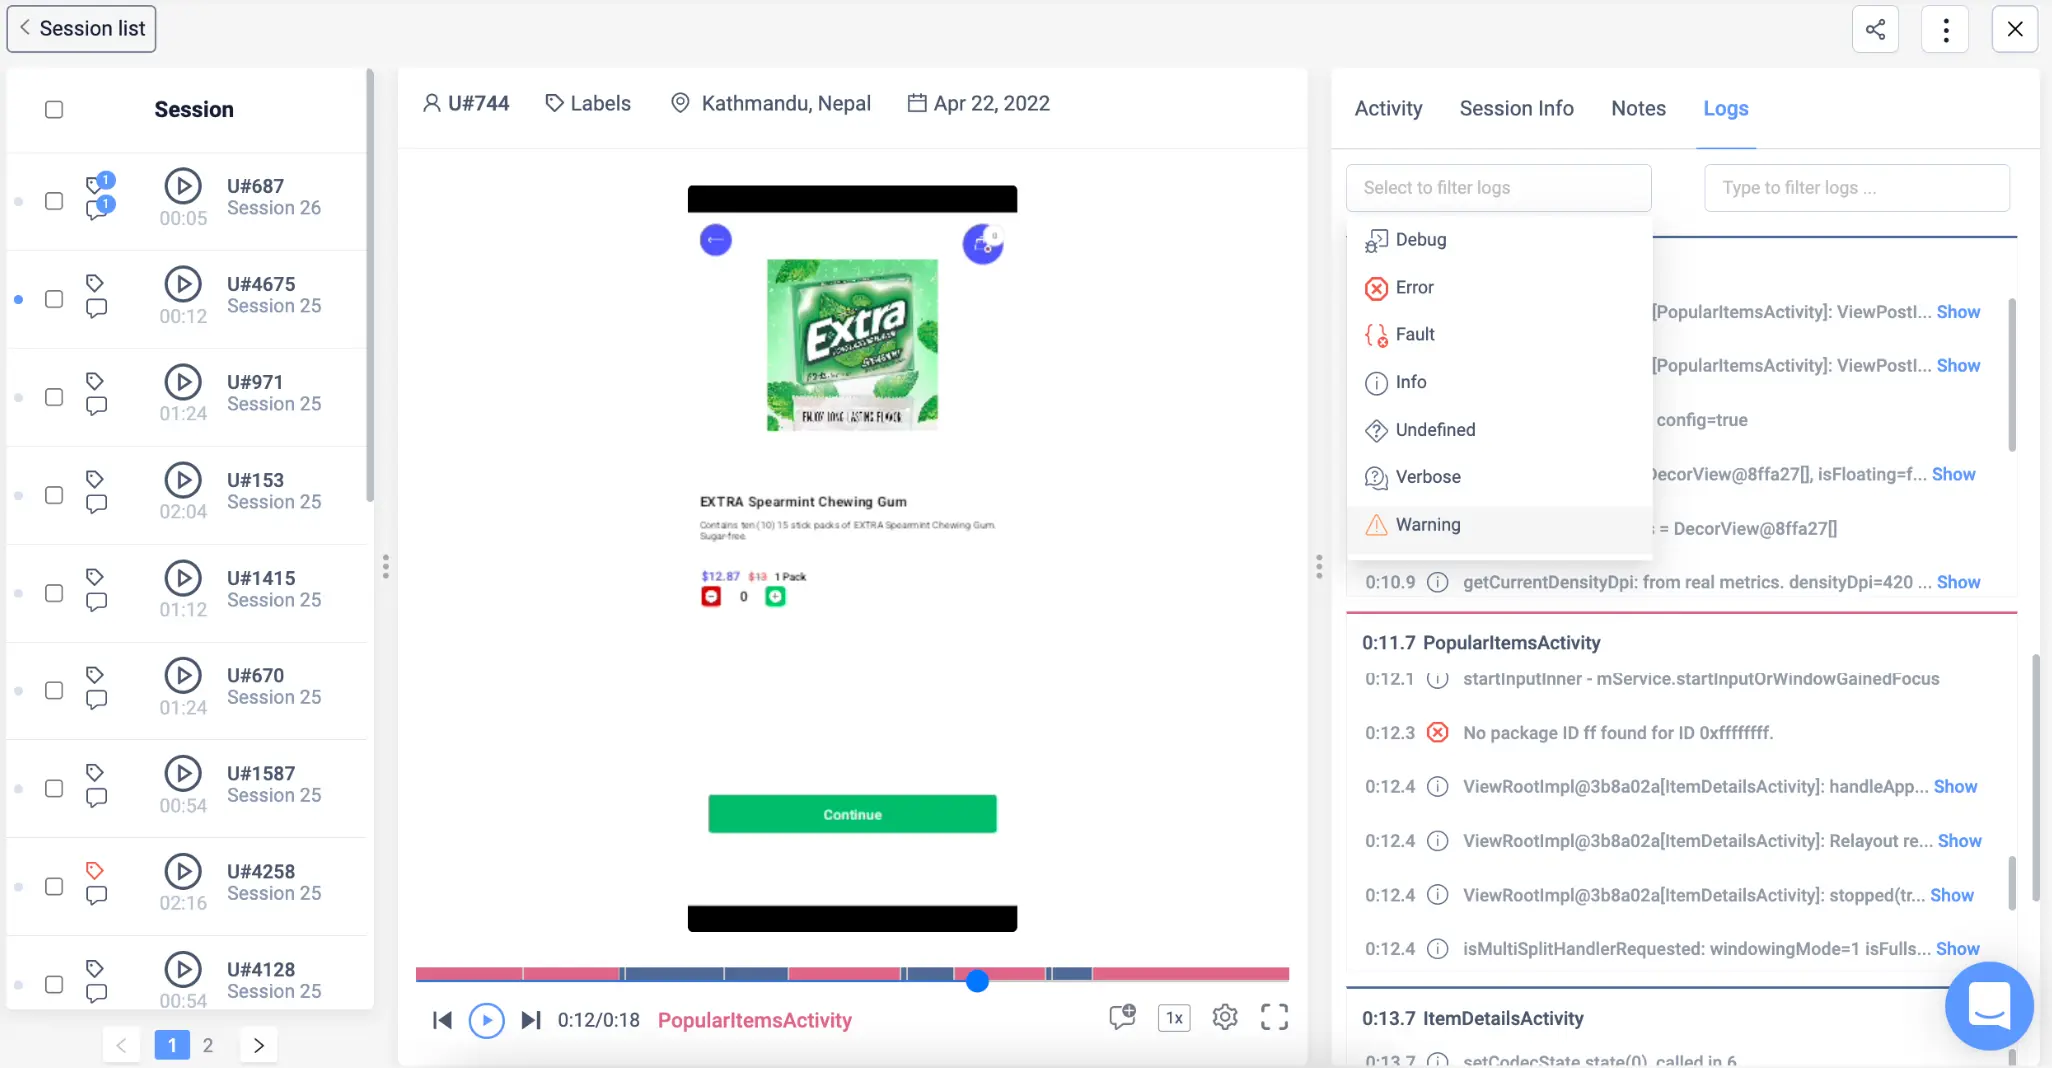This screenshot has height=1068, width=2052.
Task: Check the box for session U#1415
Action: point(54,593)
